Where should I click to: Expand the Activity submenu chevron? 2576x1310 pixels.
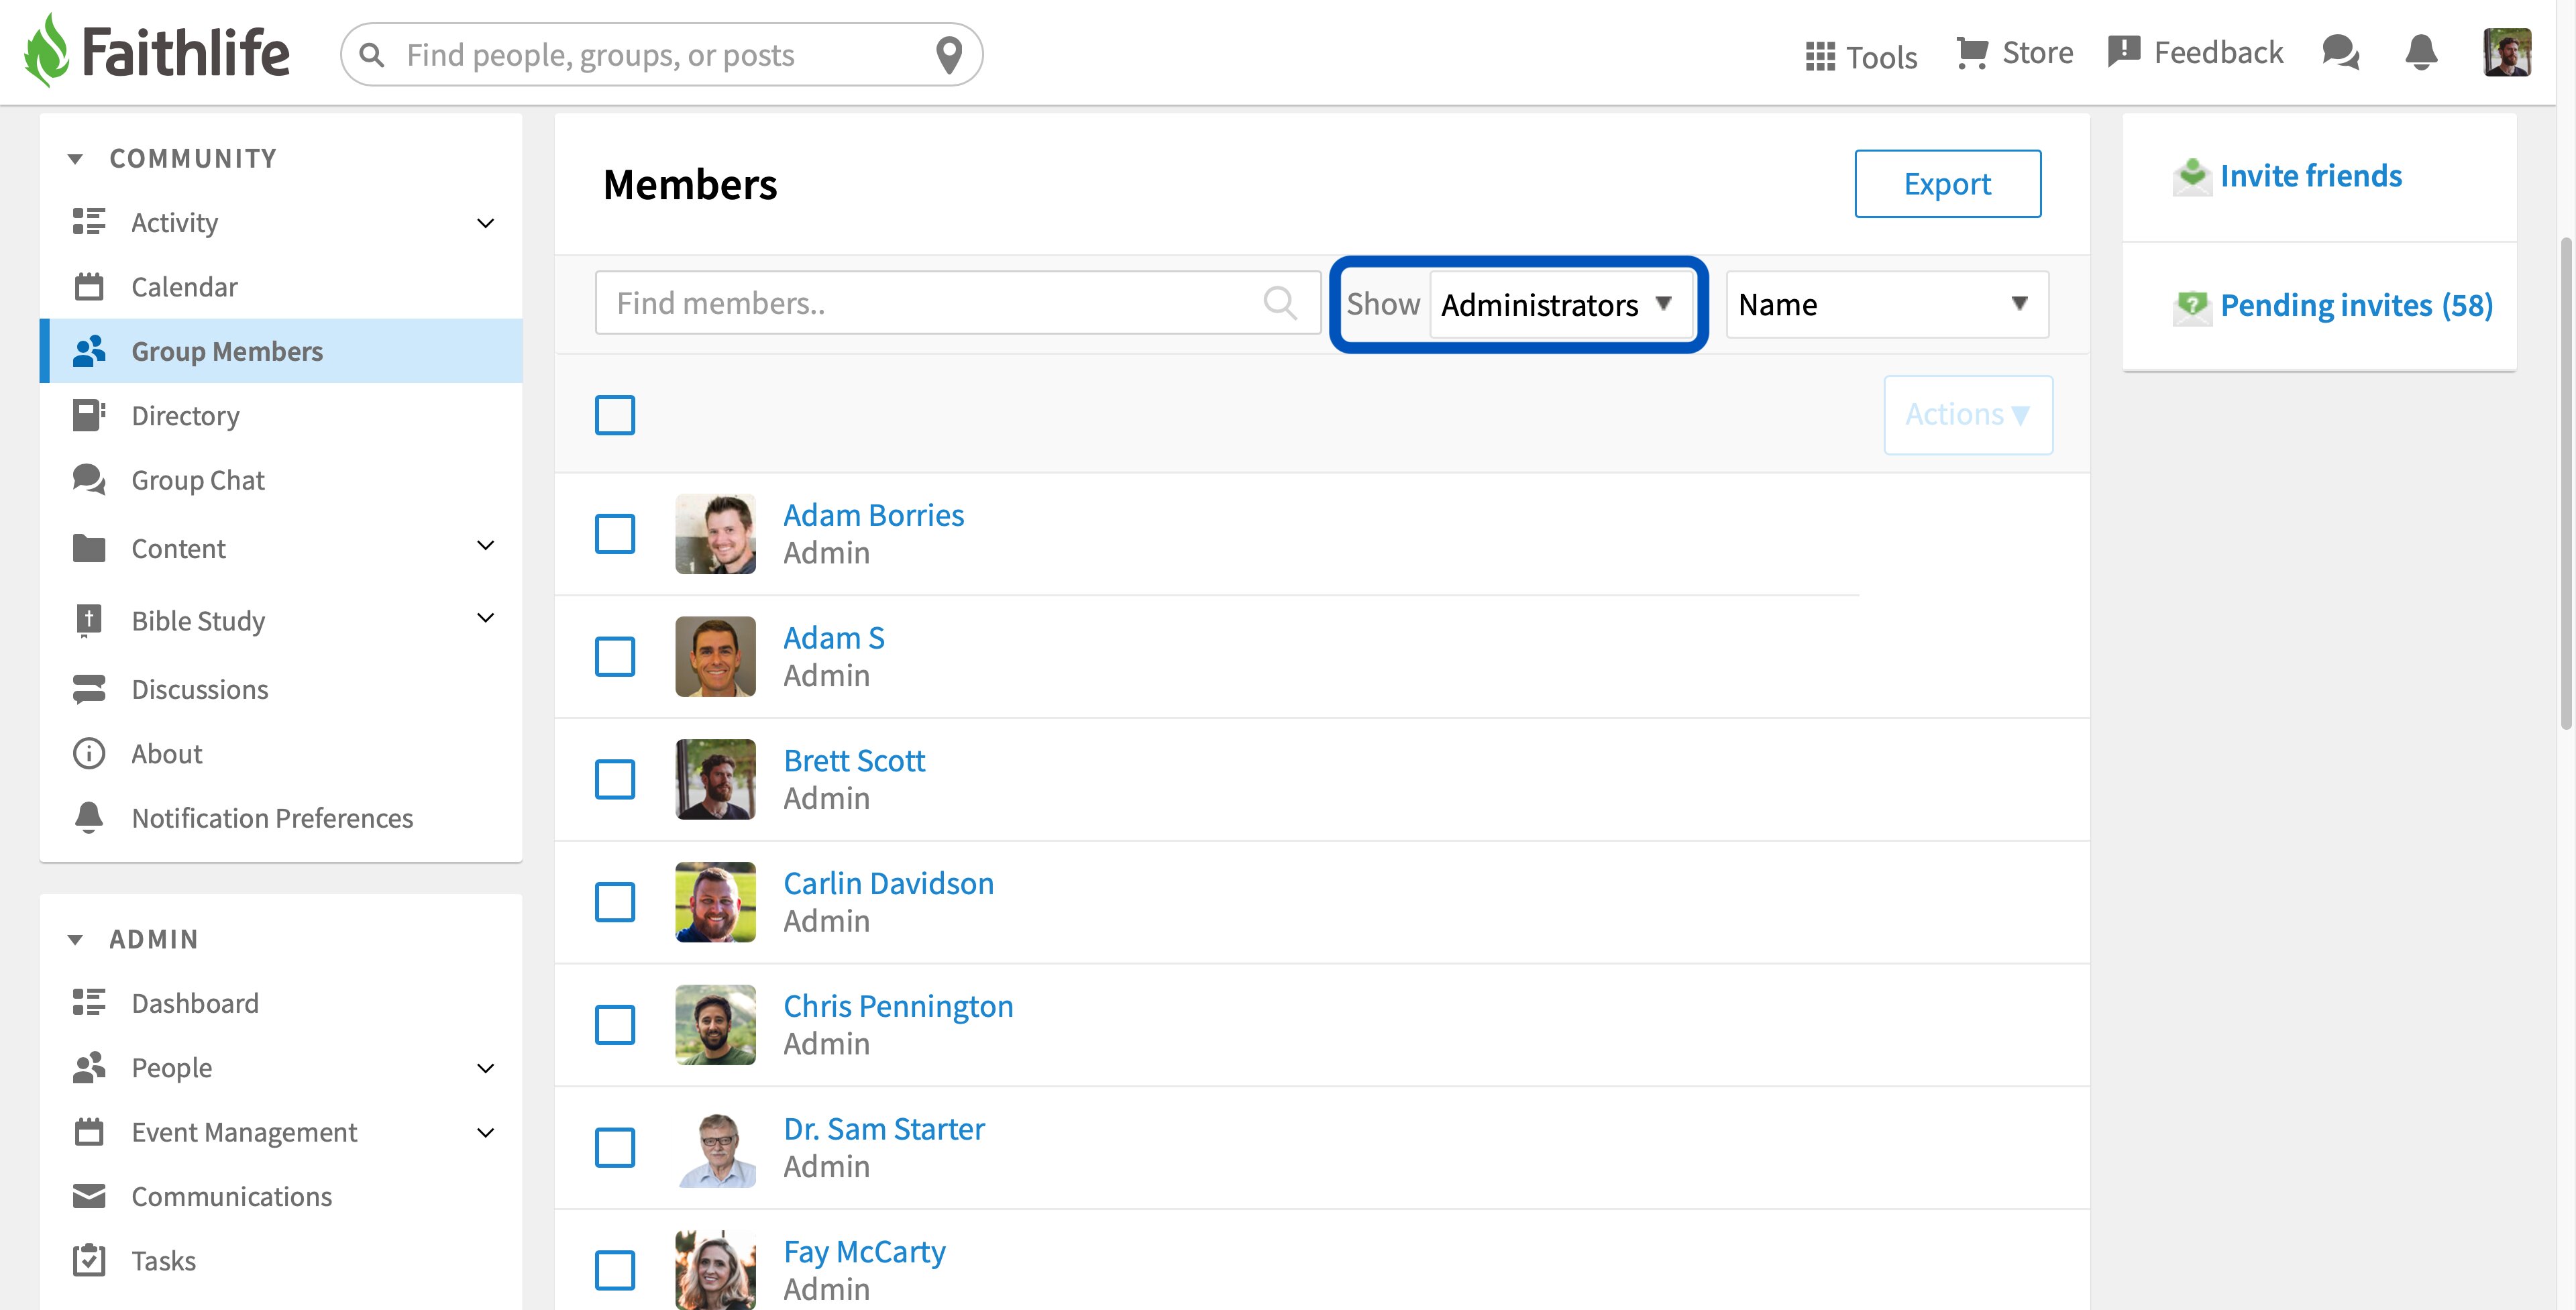click(x=485, y=223)
